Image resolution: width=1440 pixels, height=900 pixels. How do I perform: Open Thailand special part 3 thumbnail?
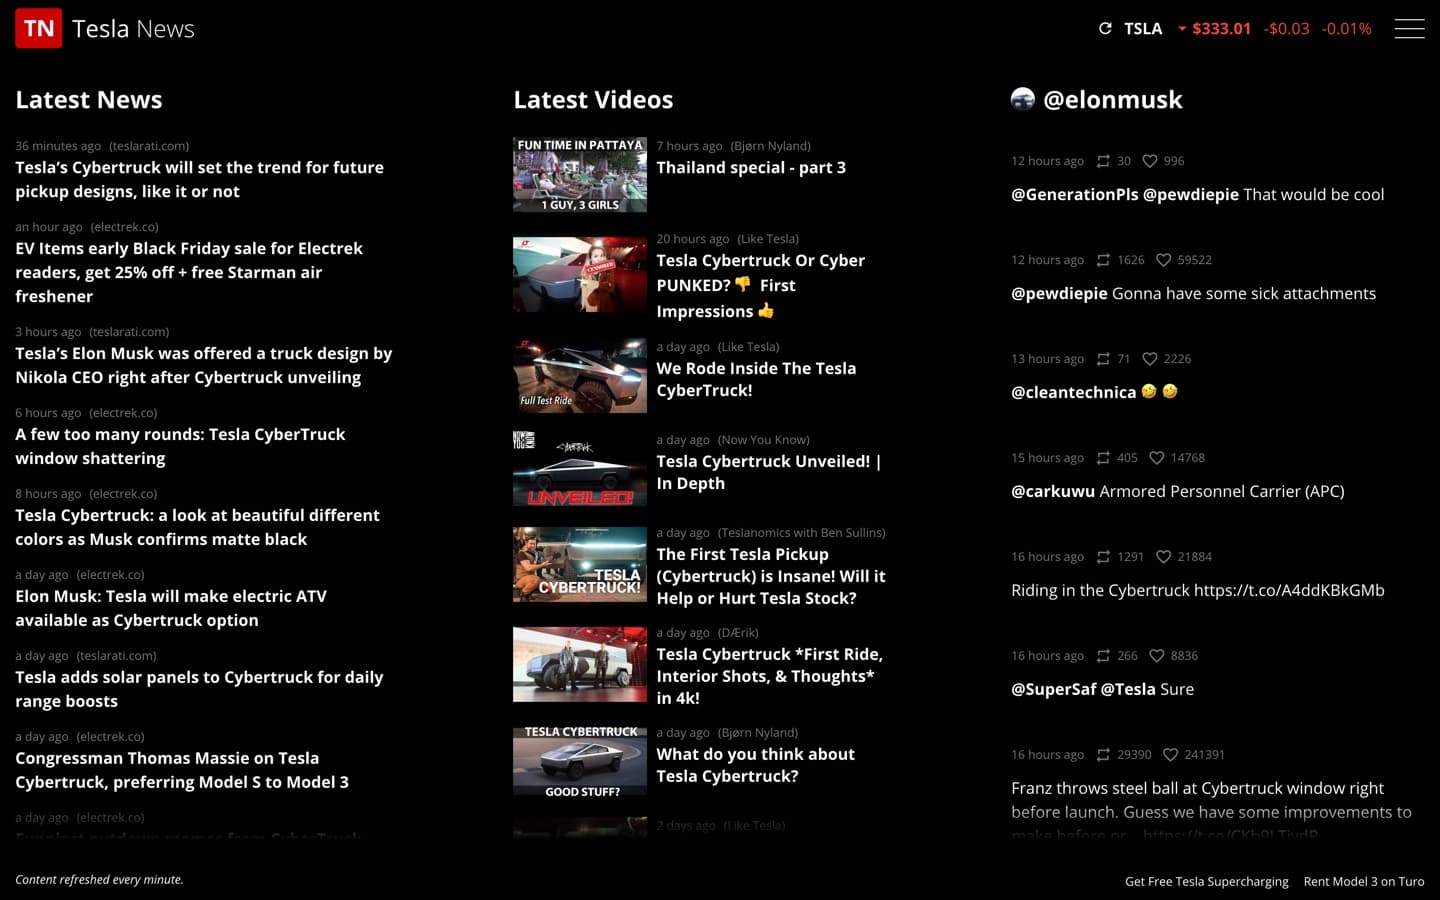[x=580, y=174]
